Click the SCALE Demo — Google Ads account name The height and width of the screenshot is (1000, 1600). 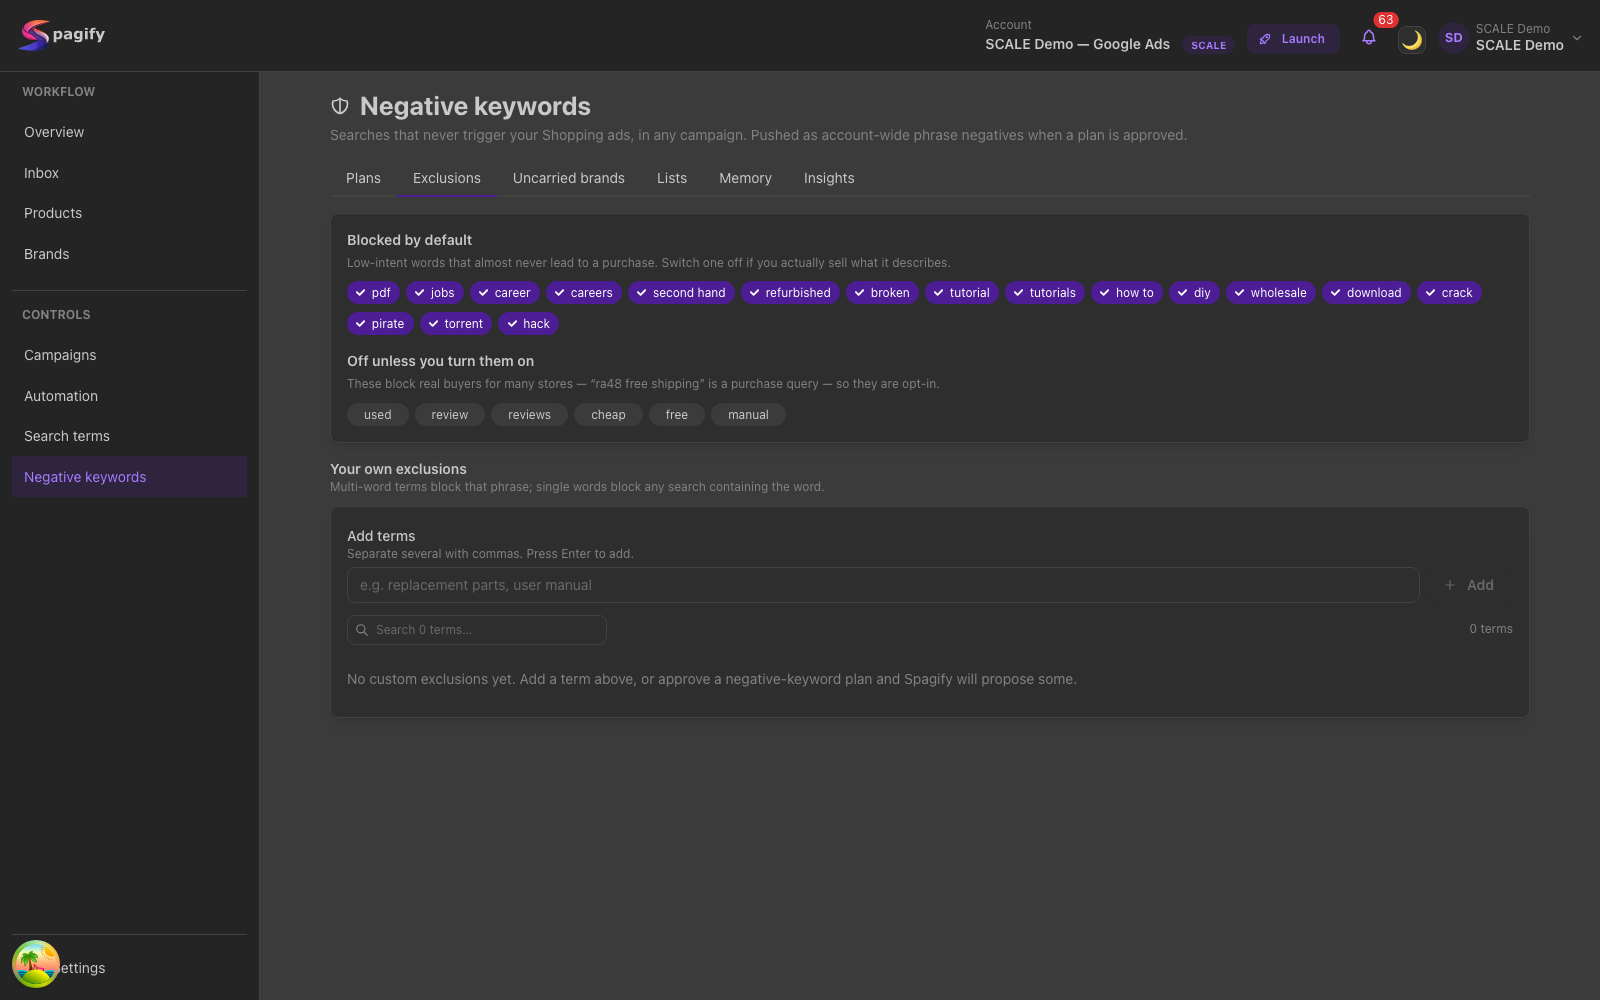tap(1077, 44)
